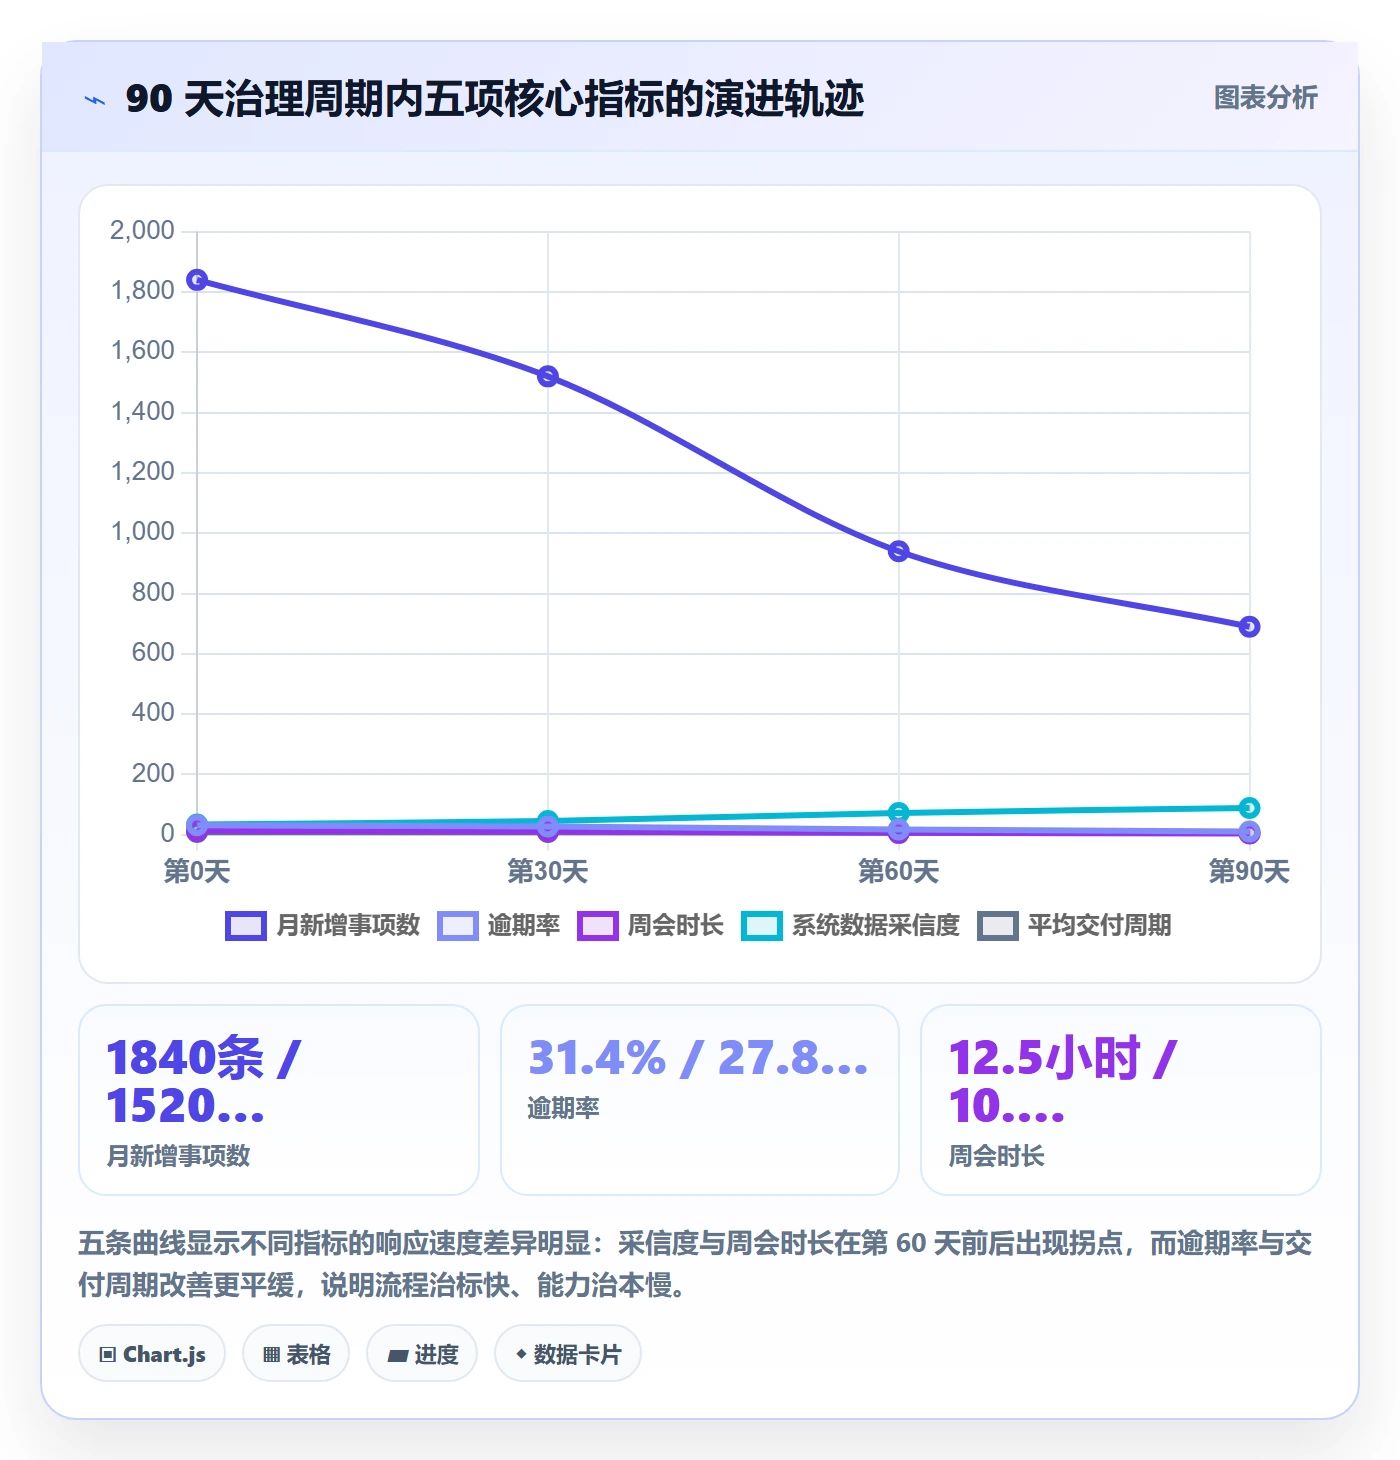The image size is (1400, 1460).
Task: Click the 月新增事项数 point at 第60天
Action: [x=899, y=552]
